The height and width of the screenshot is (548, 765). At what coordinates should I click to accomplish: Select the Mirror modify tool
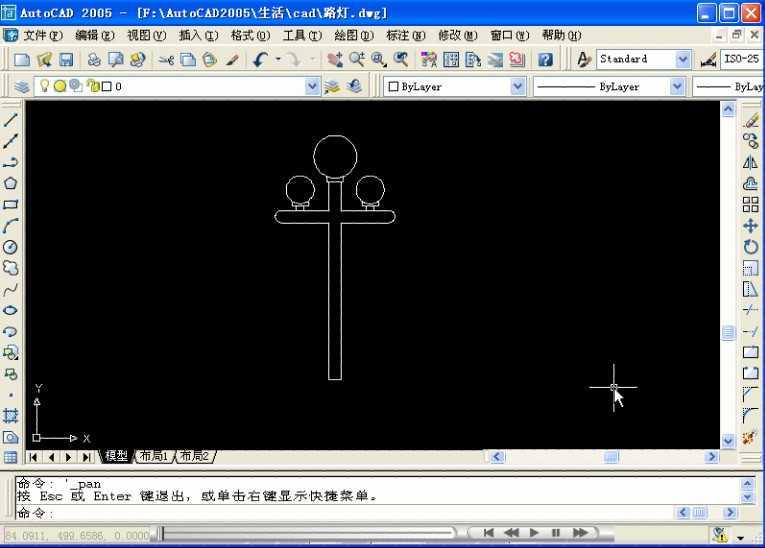pyautogui.click(x=750, y=162)
